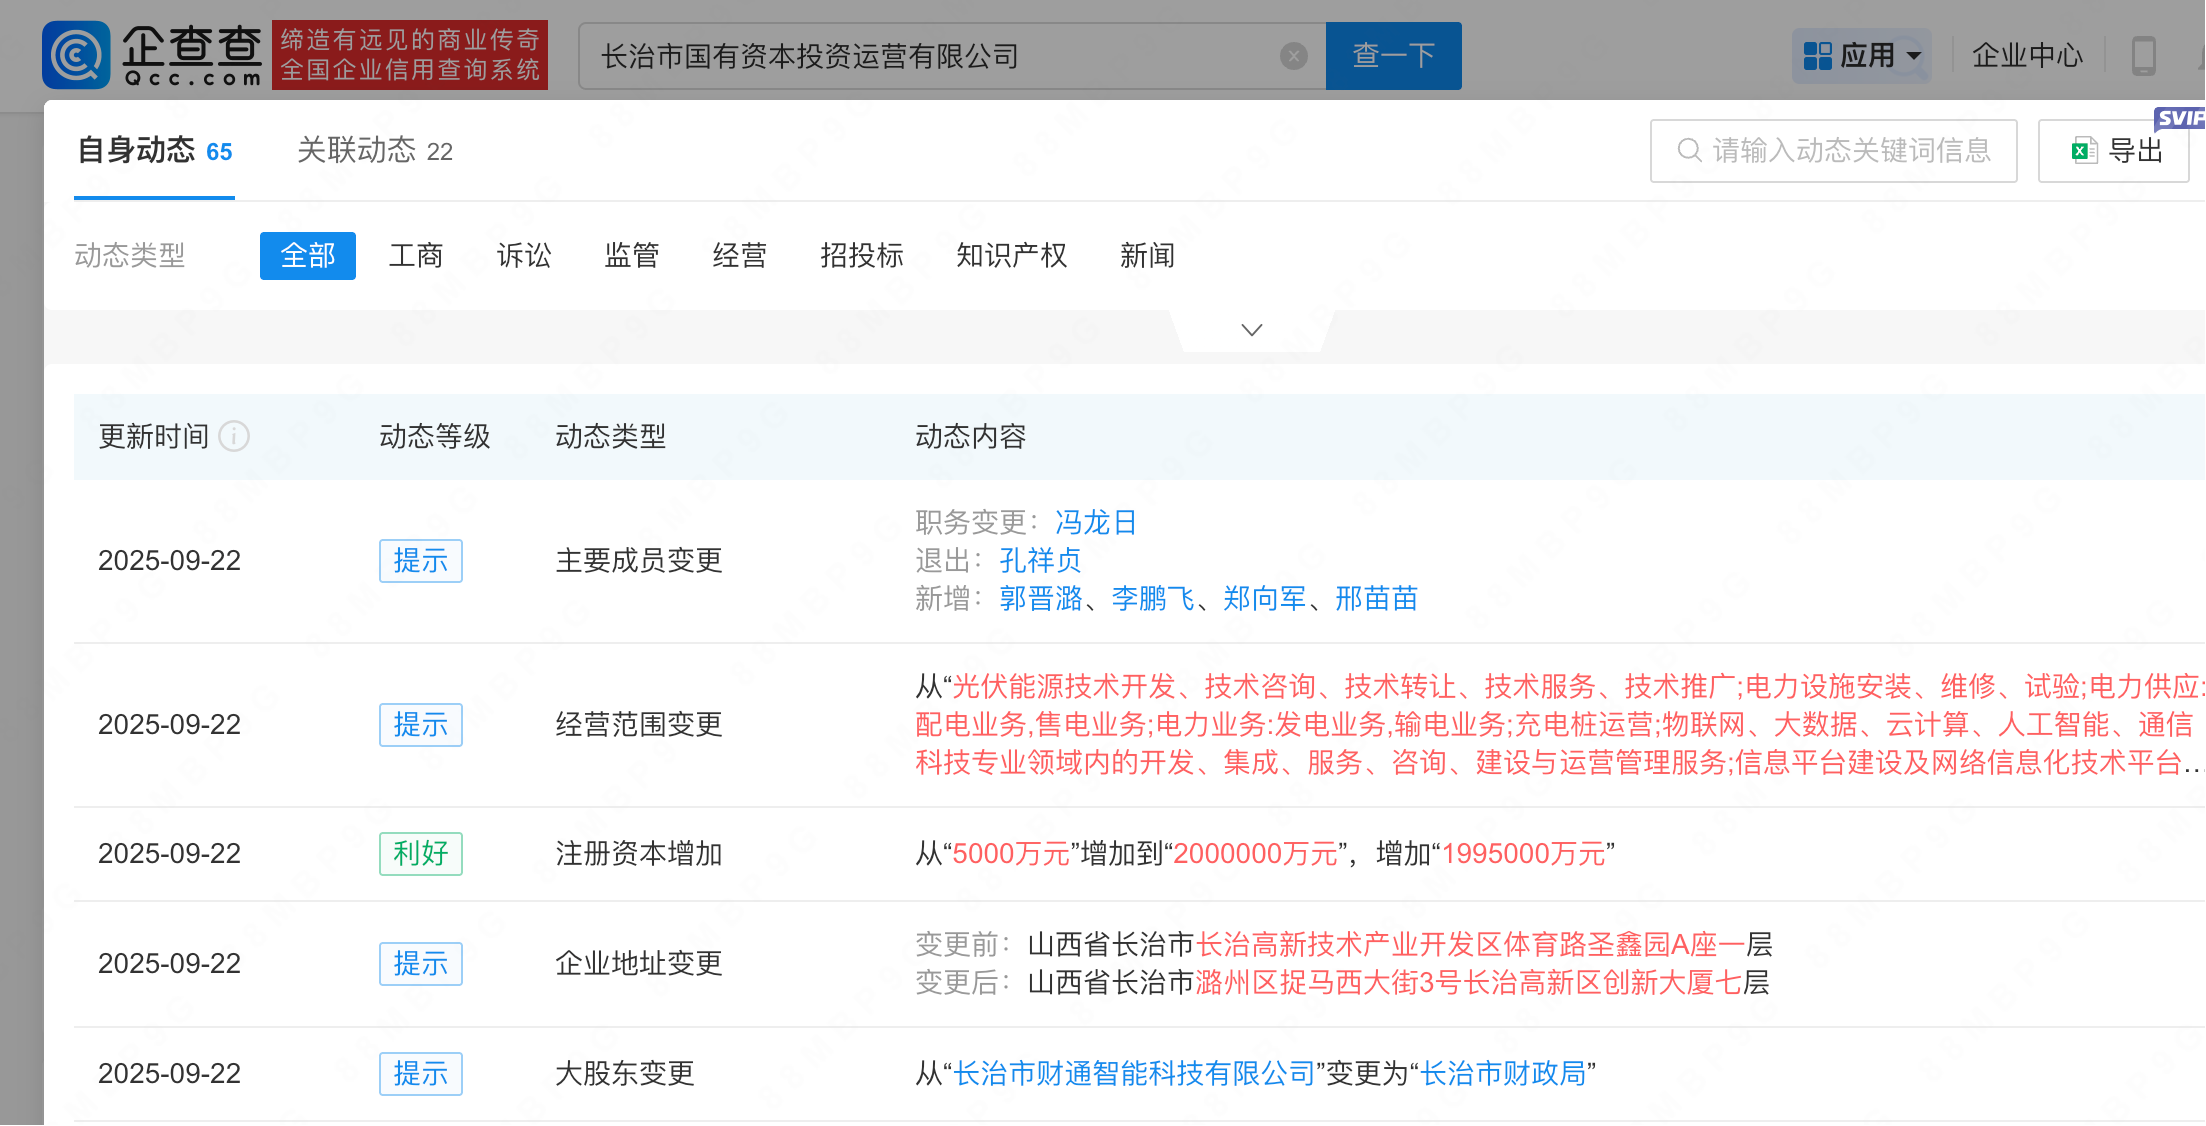The image size is (2206, 1126).
Task: Click the 经营范围变更 type text
Action: pos(639,724)
